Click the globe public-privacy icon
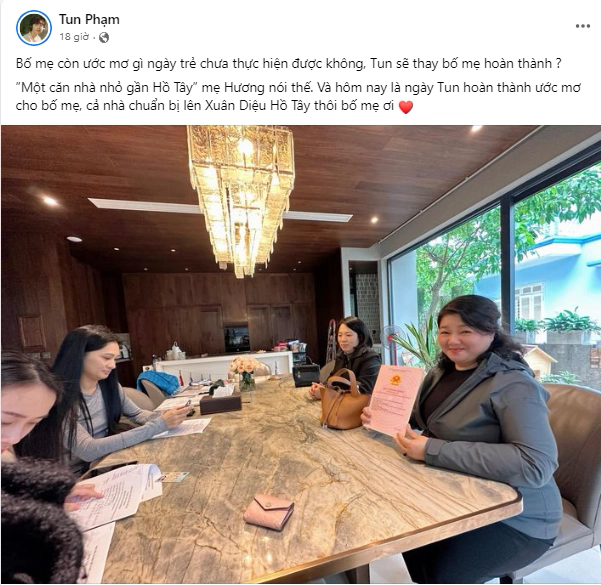Viewport: 601px width, 585px height. [x=104, y=37]
